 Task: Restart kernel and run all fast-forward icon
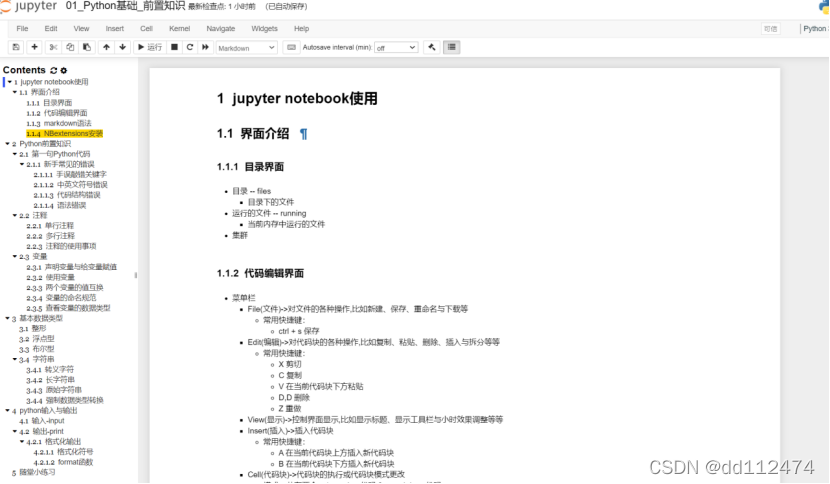(205, 47)
